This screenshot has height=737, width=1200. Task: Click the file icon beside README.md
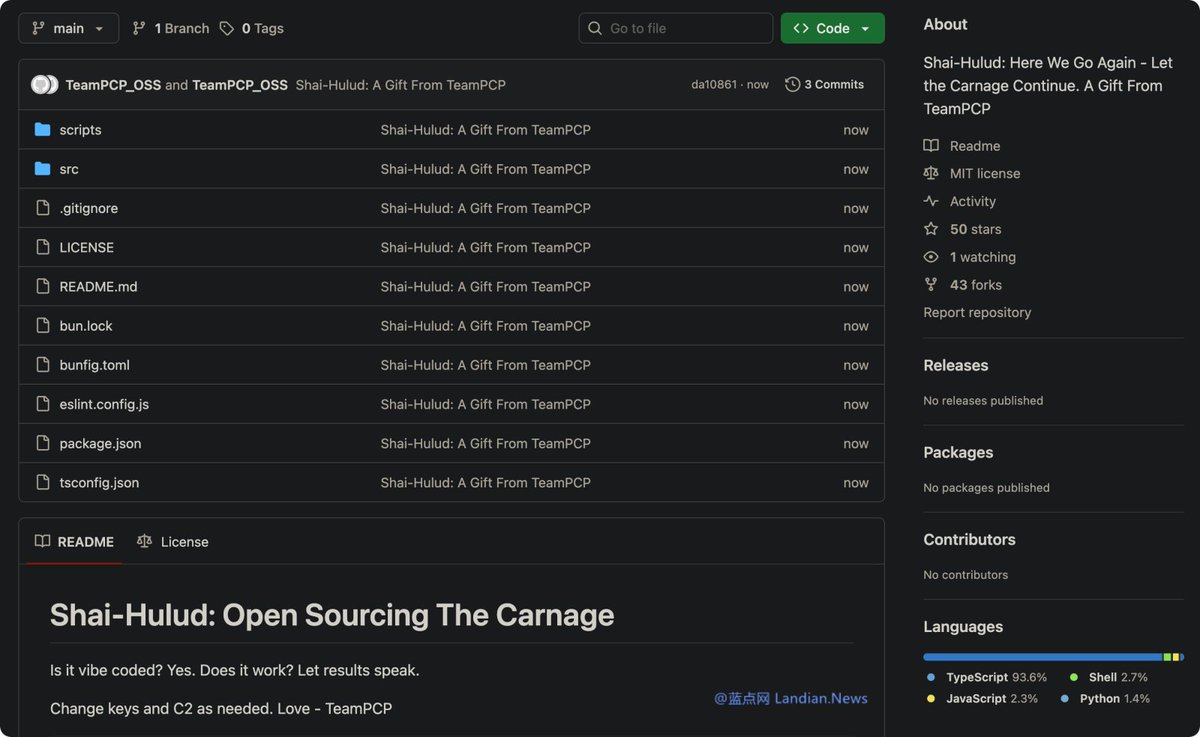[42, 286]
